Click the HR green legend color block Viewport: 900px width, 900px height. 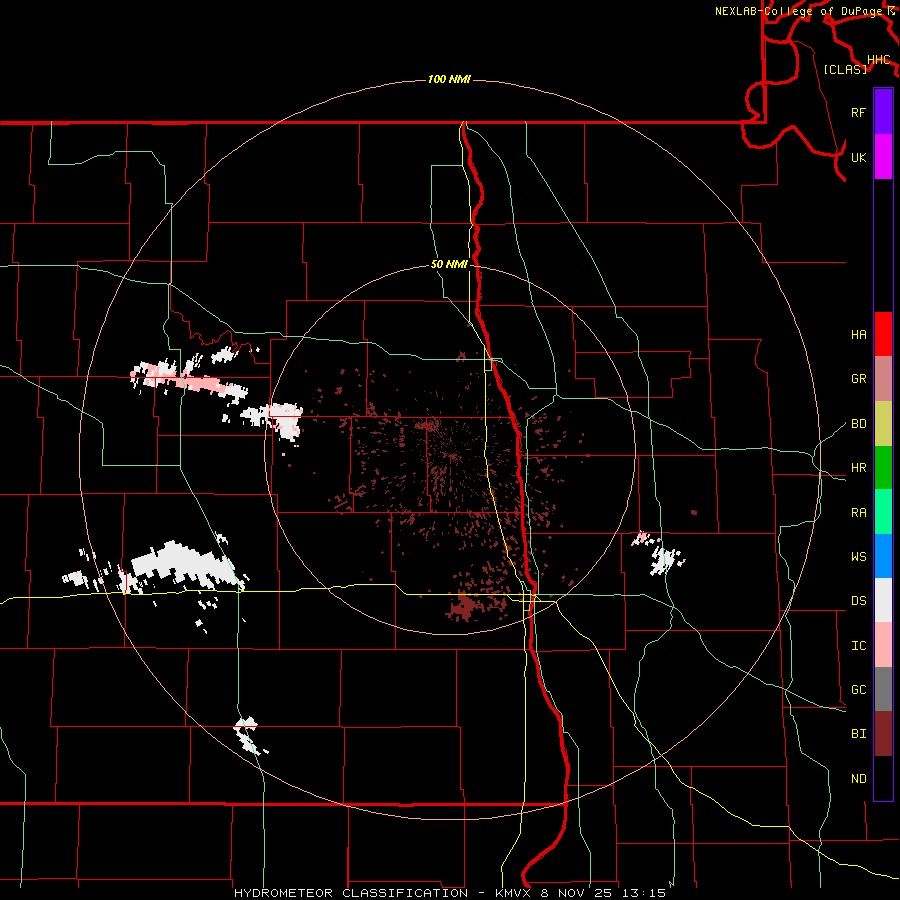(883, 467)
